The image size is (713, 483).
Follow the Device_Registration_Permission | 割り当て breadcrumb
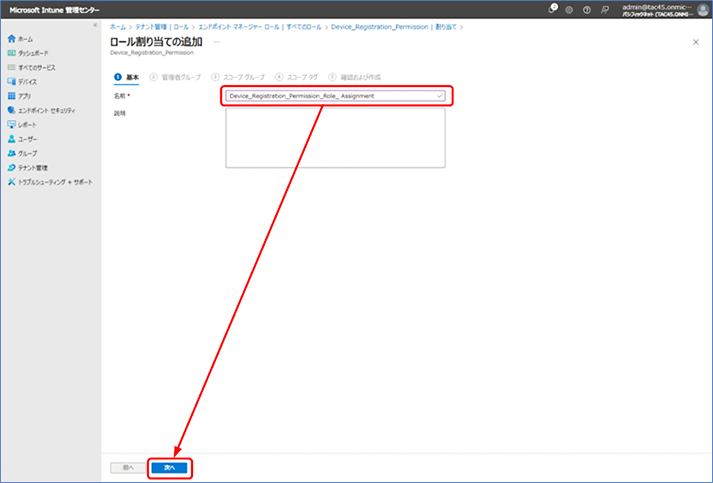coord(394,27)
